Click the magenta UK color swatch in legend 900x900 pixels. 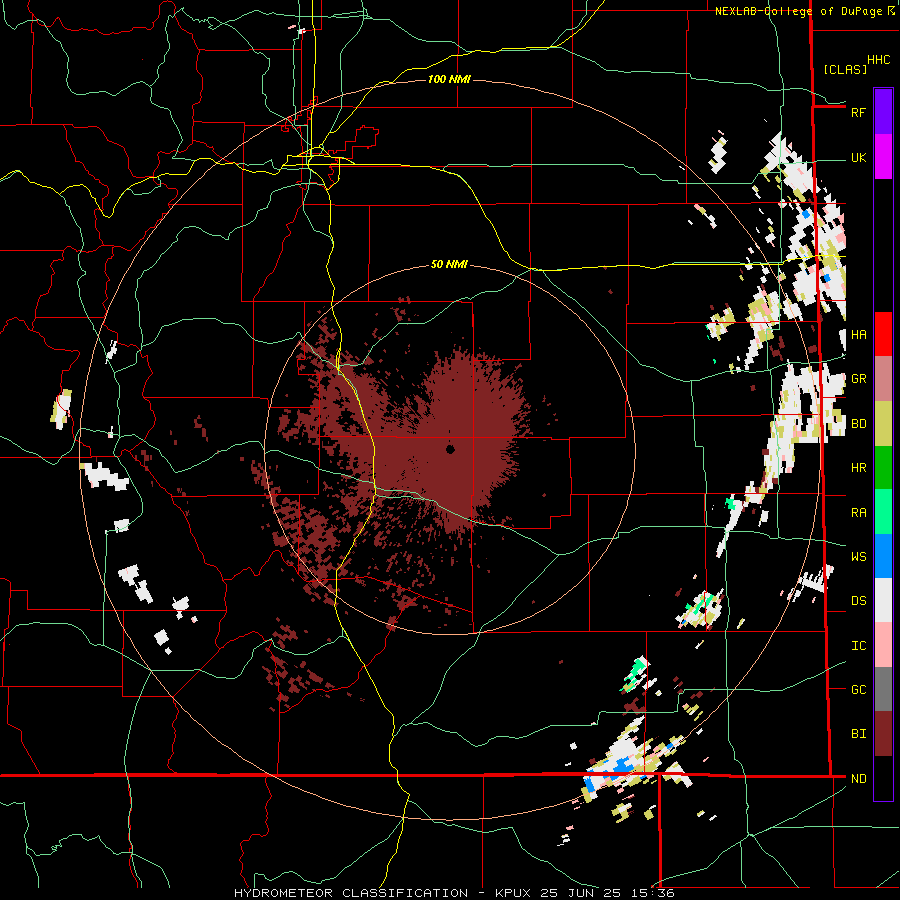point(883,157)
